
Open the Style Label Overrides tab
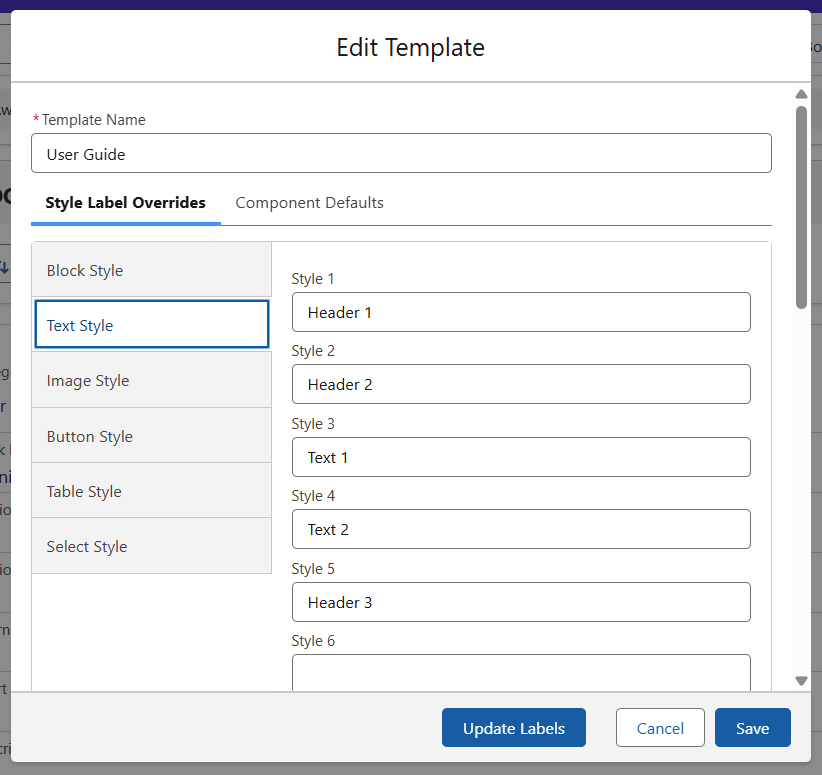tap(125, 203)
